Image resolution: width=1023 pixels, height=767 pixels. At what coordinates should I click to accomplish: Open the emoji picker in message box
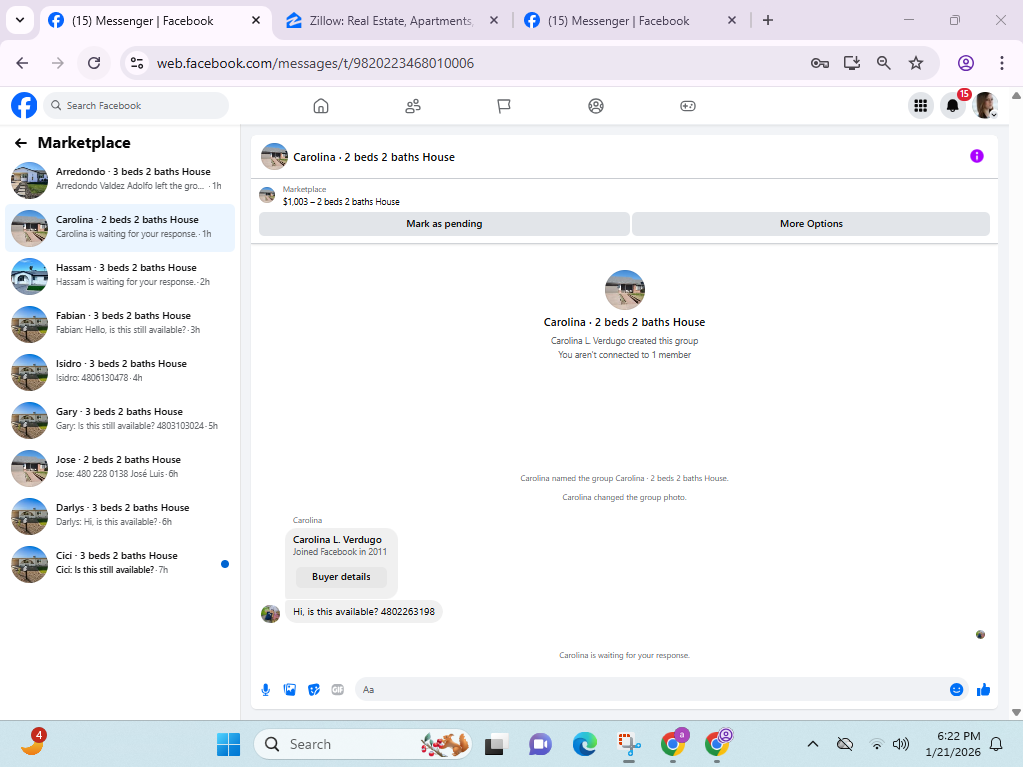tap(956, 689)
